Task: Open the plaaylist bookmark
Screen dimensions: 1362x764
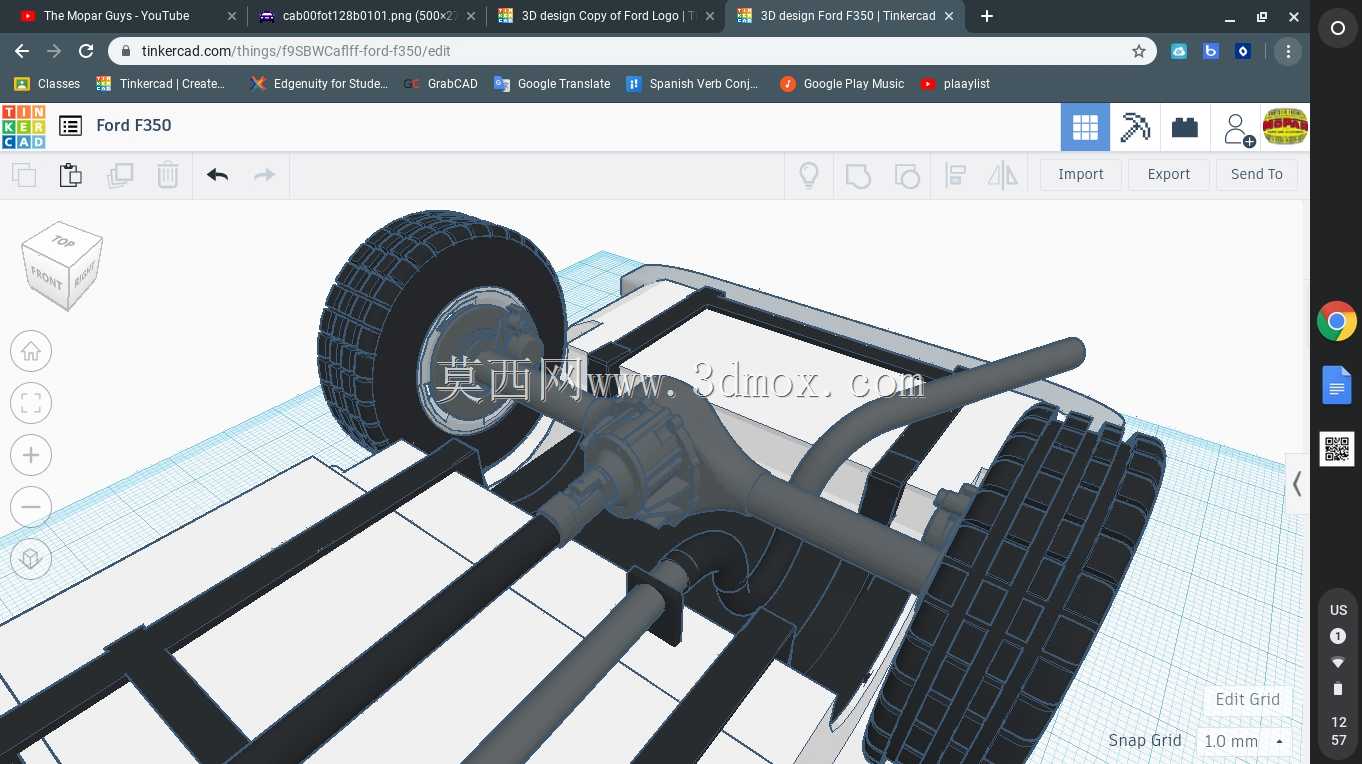Action: coord(955,84)
